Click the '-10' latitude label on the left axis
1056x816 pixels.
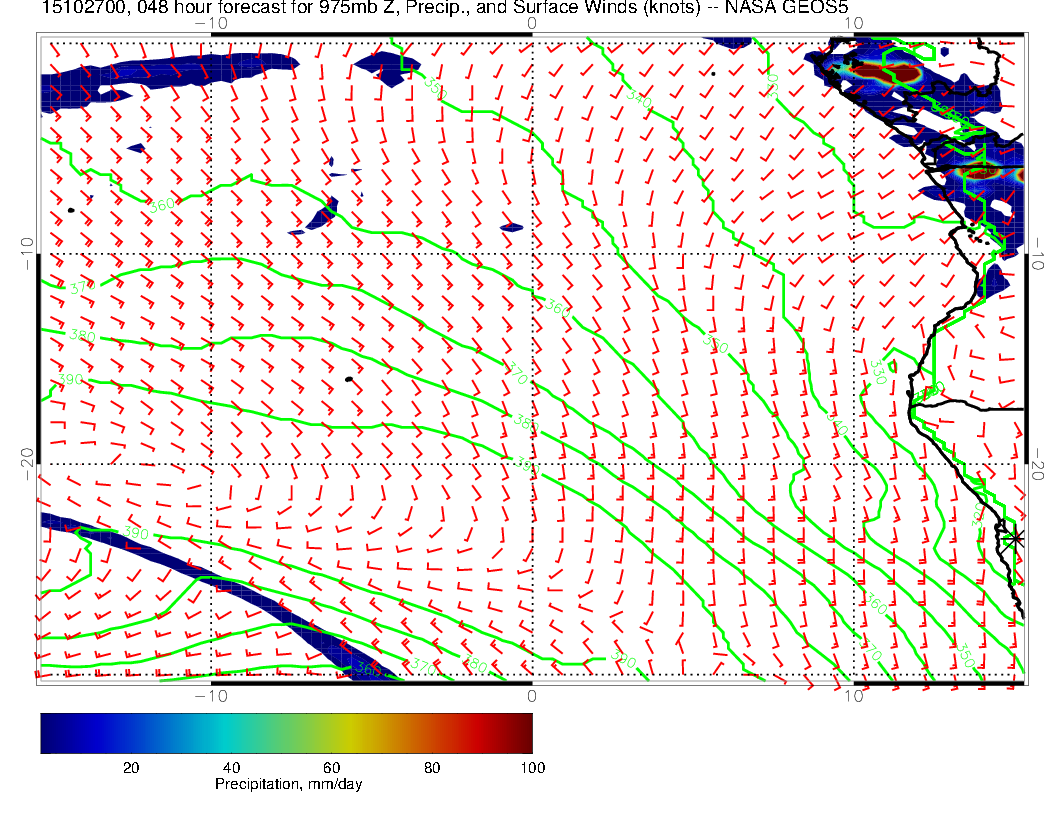click(27, 254)
